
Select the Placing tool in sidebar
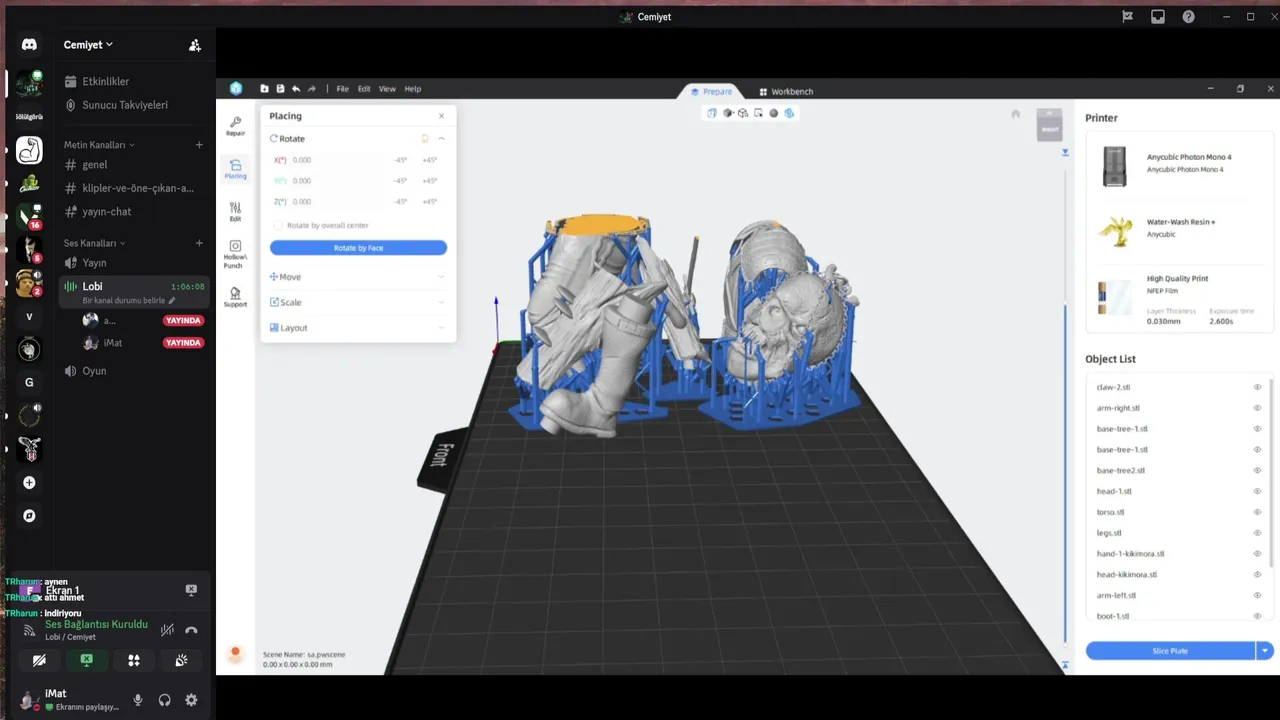(235, 169)
